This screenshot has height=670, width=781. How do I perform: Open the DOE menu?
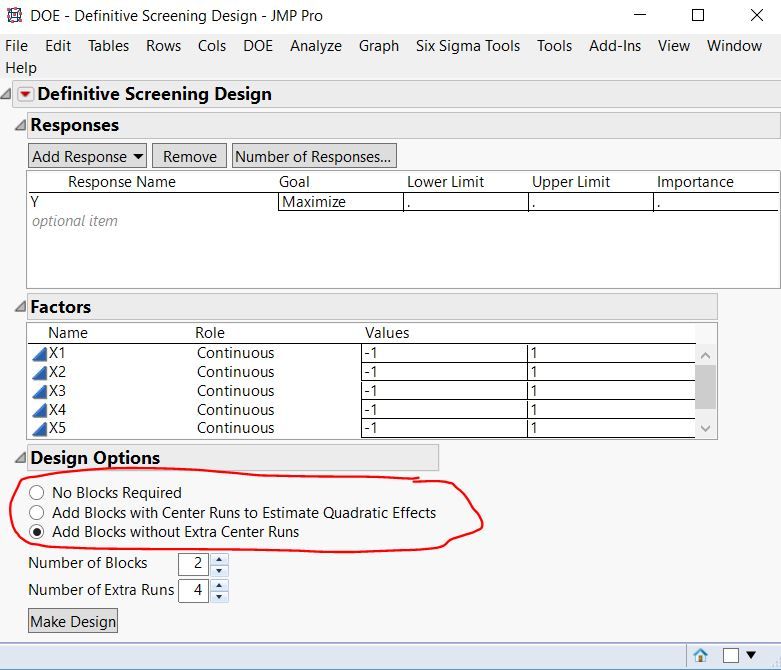258,46
